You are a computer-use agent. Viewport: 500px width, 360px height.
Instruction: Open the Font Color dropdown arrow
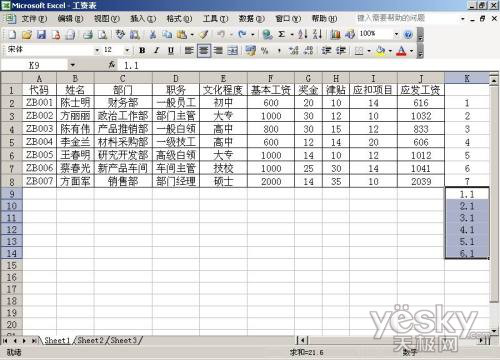pos(412,51)
